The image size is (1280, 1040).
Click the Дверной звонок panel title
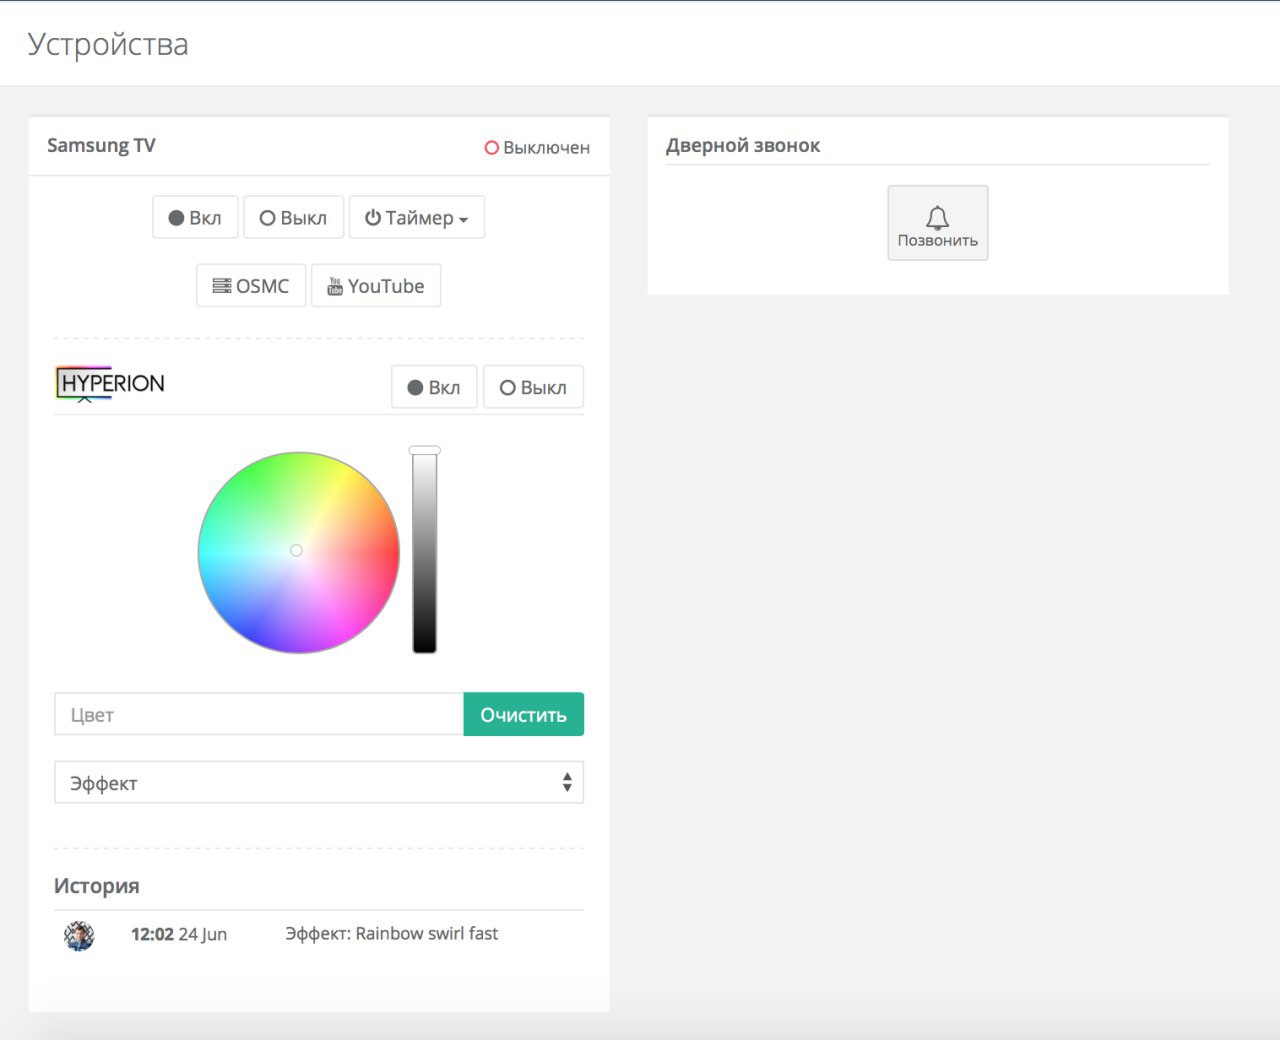pos(743,145)
